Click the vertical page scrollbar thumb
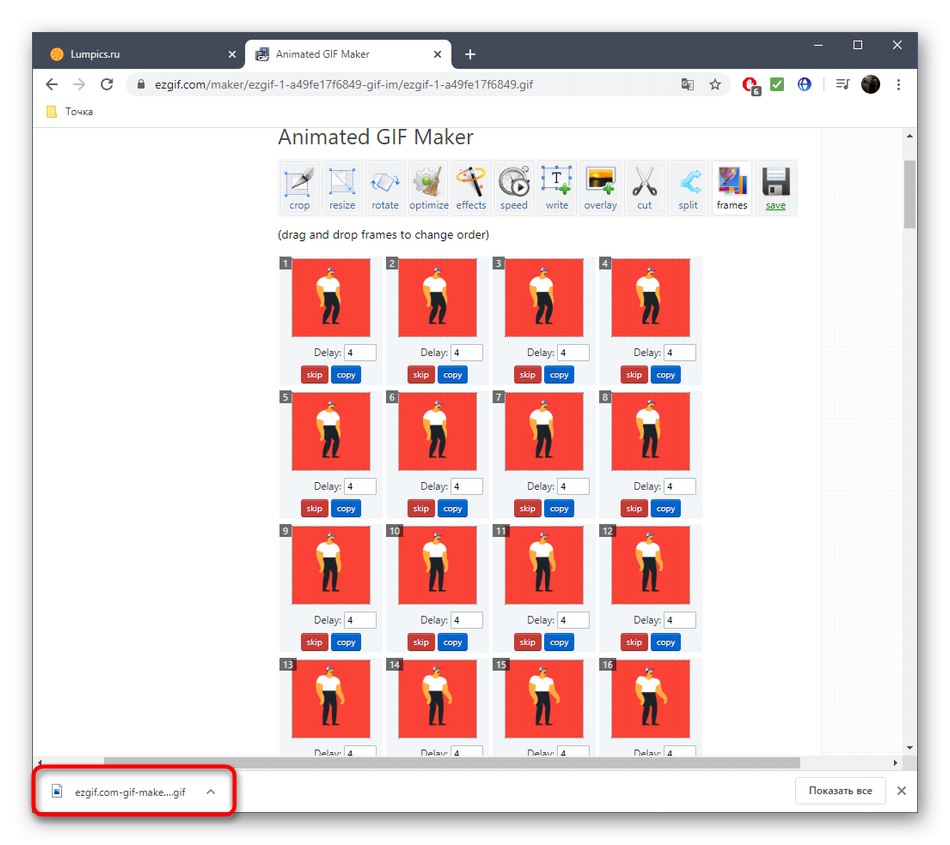The image size is (950, 845). tap(909, 194)
